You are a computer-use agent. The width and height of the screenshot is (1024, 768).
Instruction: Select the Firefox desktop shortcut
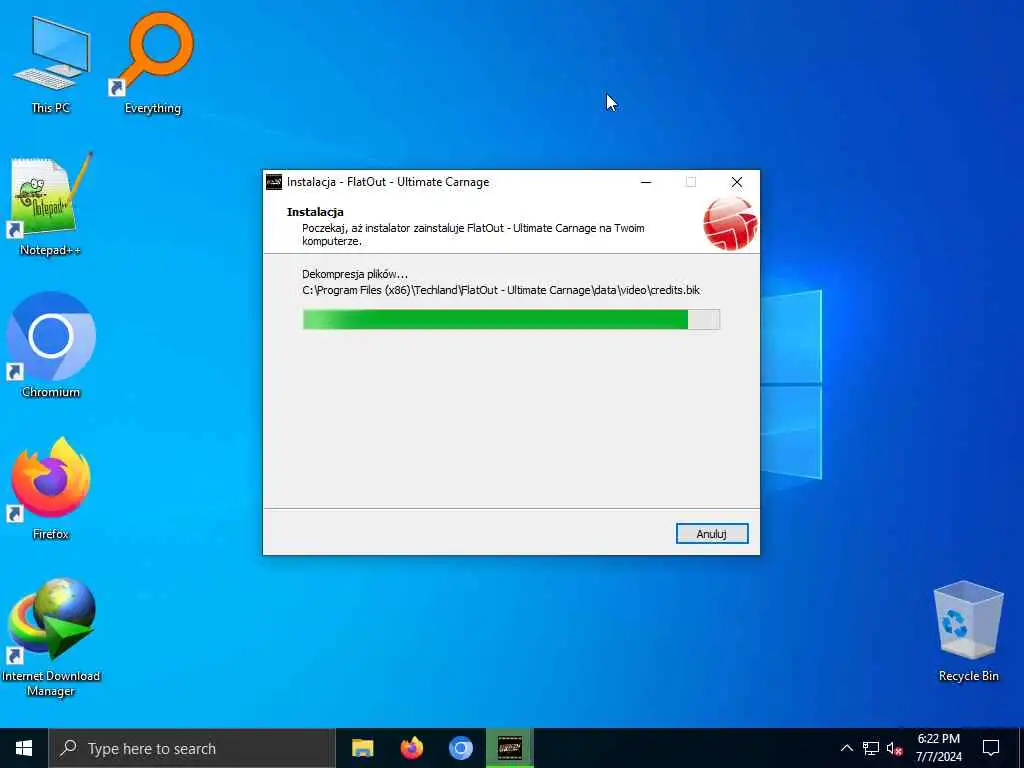[x=51, y=488]
